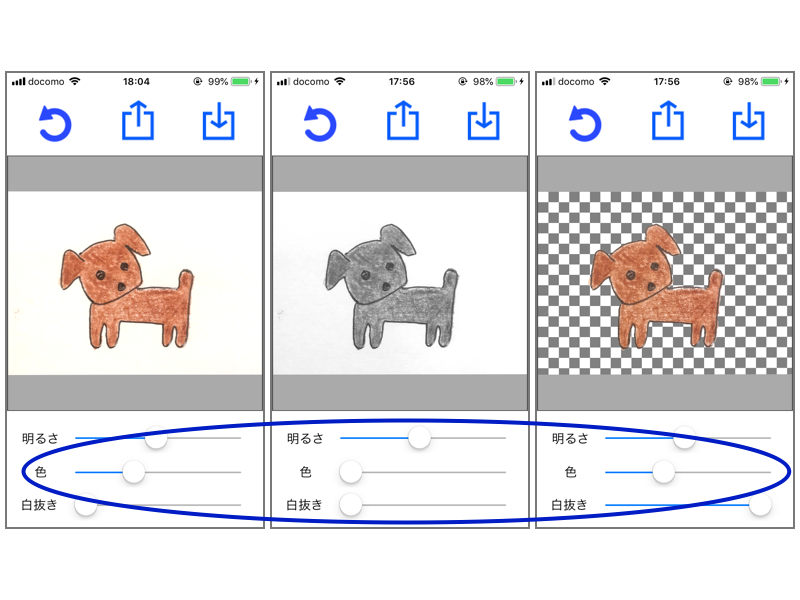
Task: Click the 明るさ slider knob in the checkerboard screen
Action: [684, 438]
